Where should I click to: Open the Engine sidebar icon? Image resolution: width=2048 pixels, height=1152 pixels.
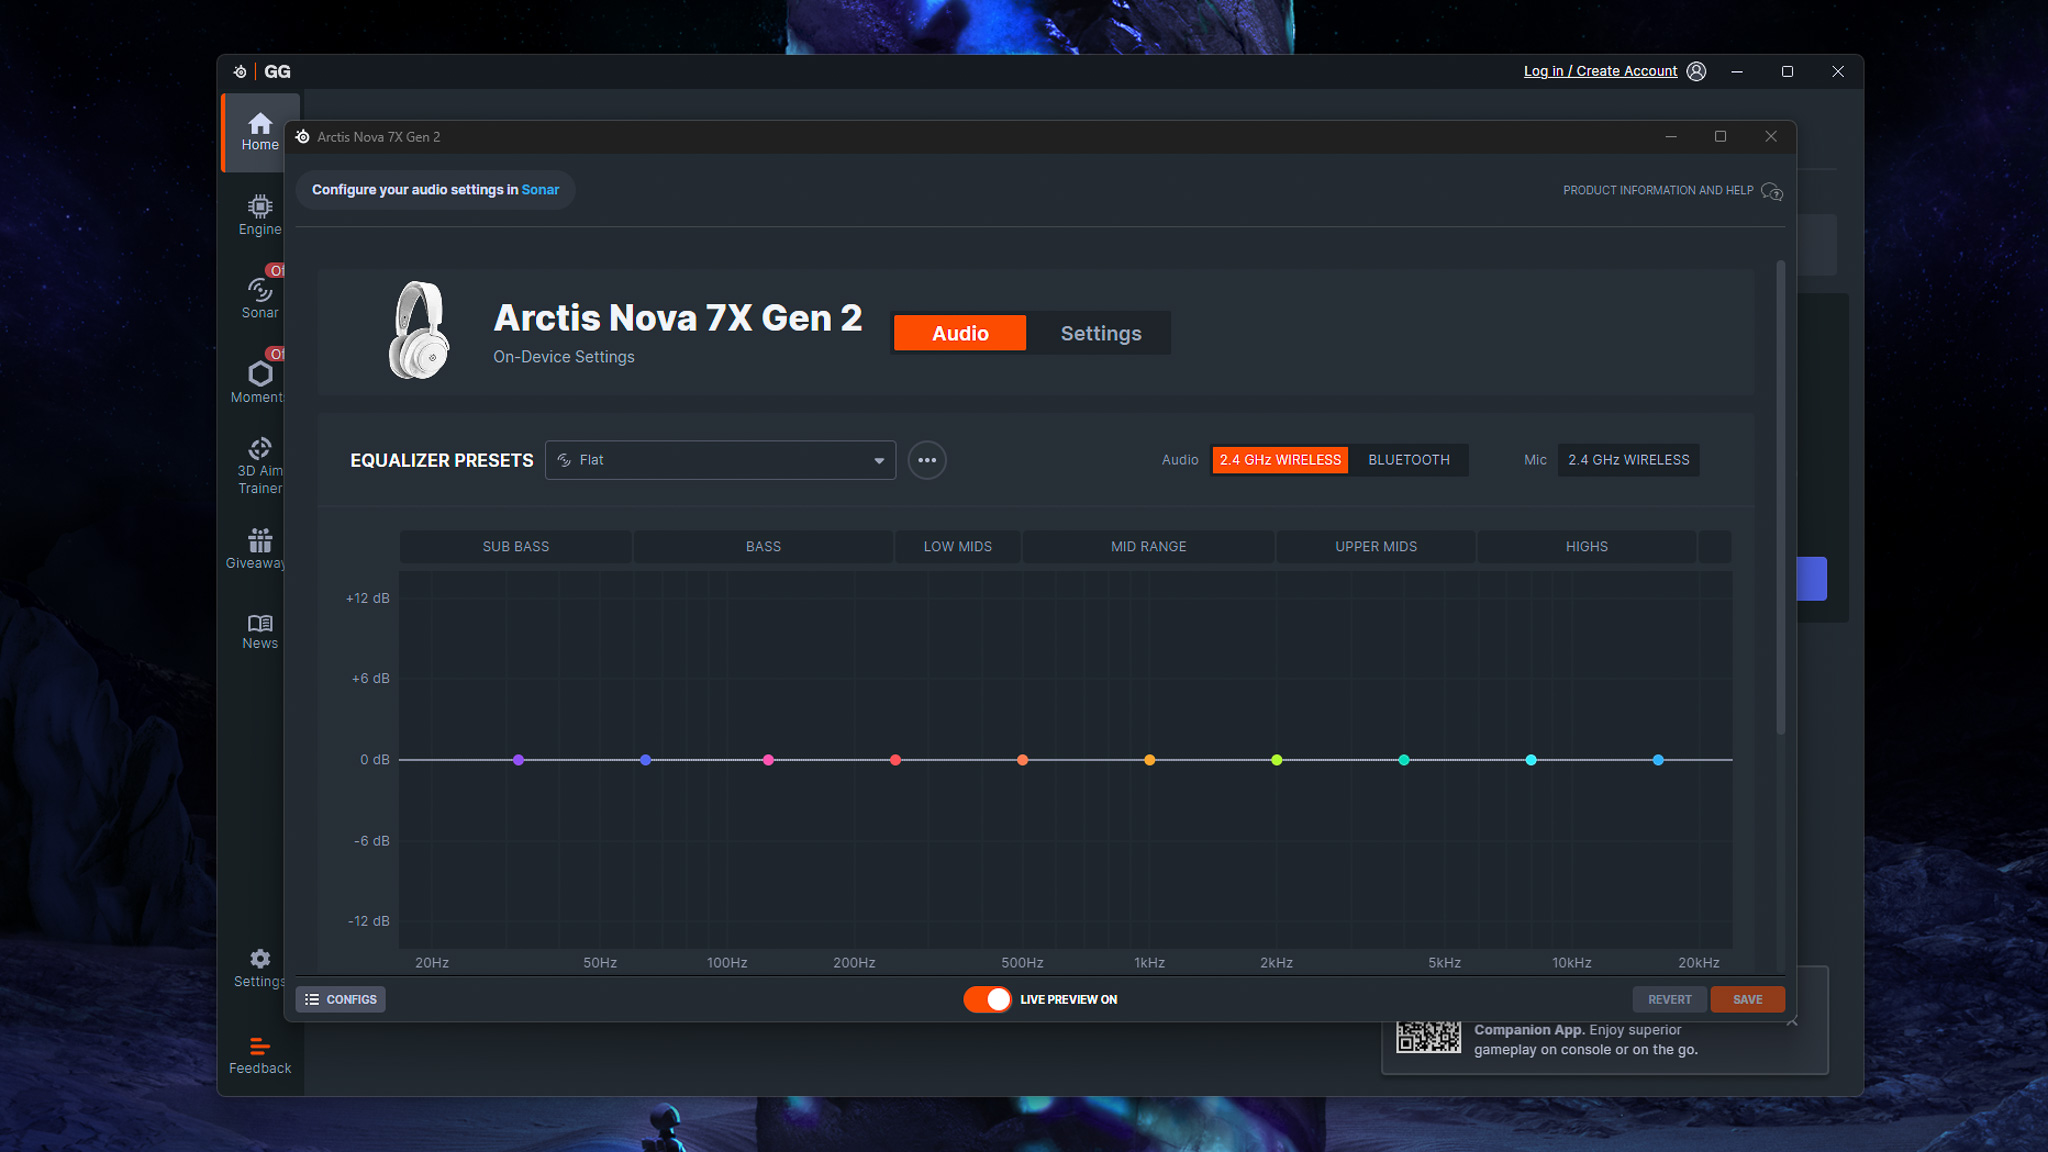point(259,207)
